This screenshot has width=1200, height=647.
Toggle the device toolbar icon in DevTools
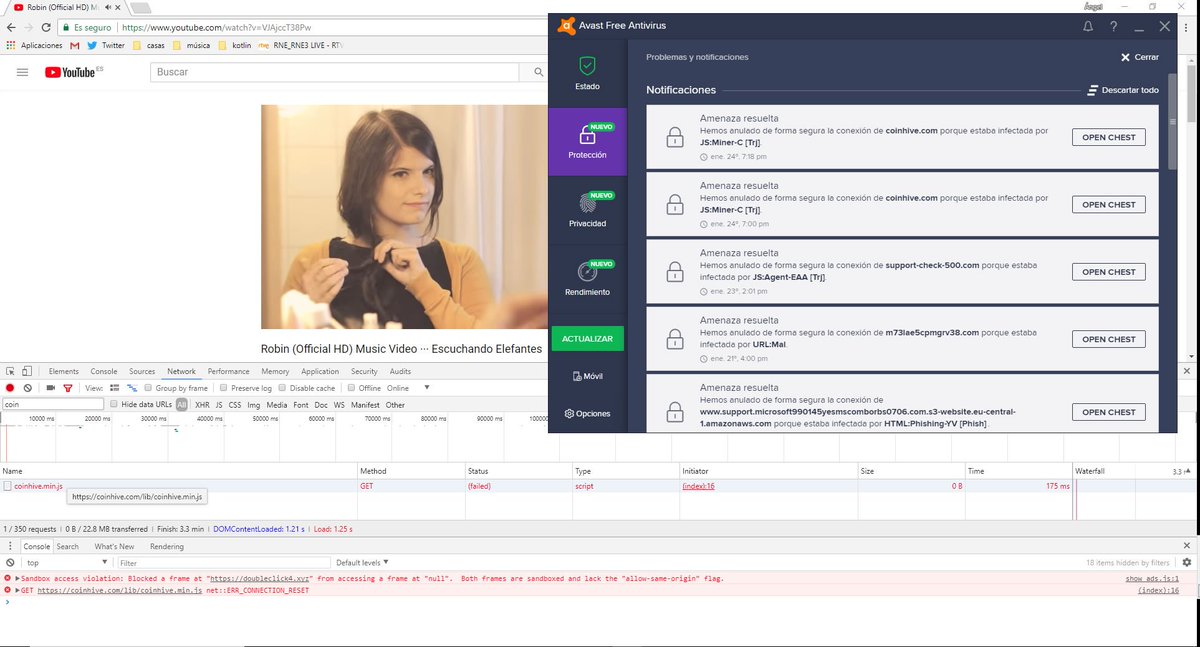[x=27, y=371]
